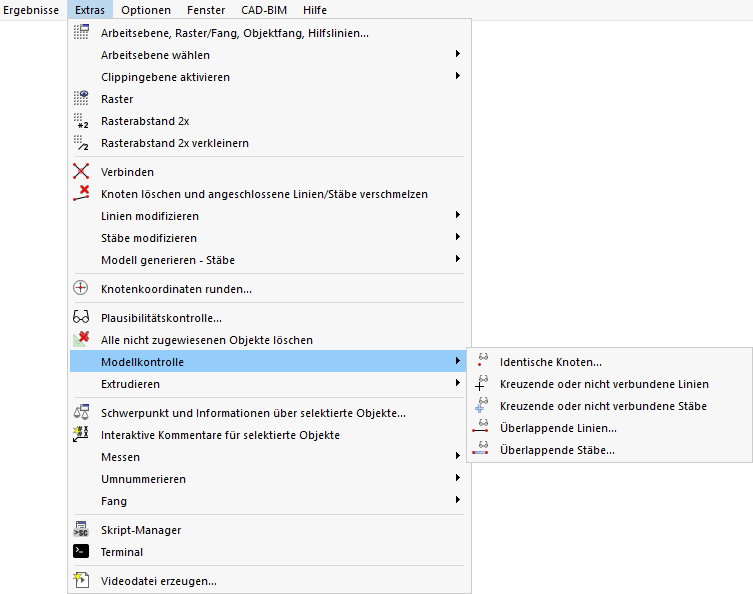Open the Optionen menu

pyautogui.click(x=146, y=10)
